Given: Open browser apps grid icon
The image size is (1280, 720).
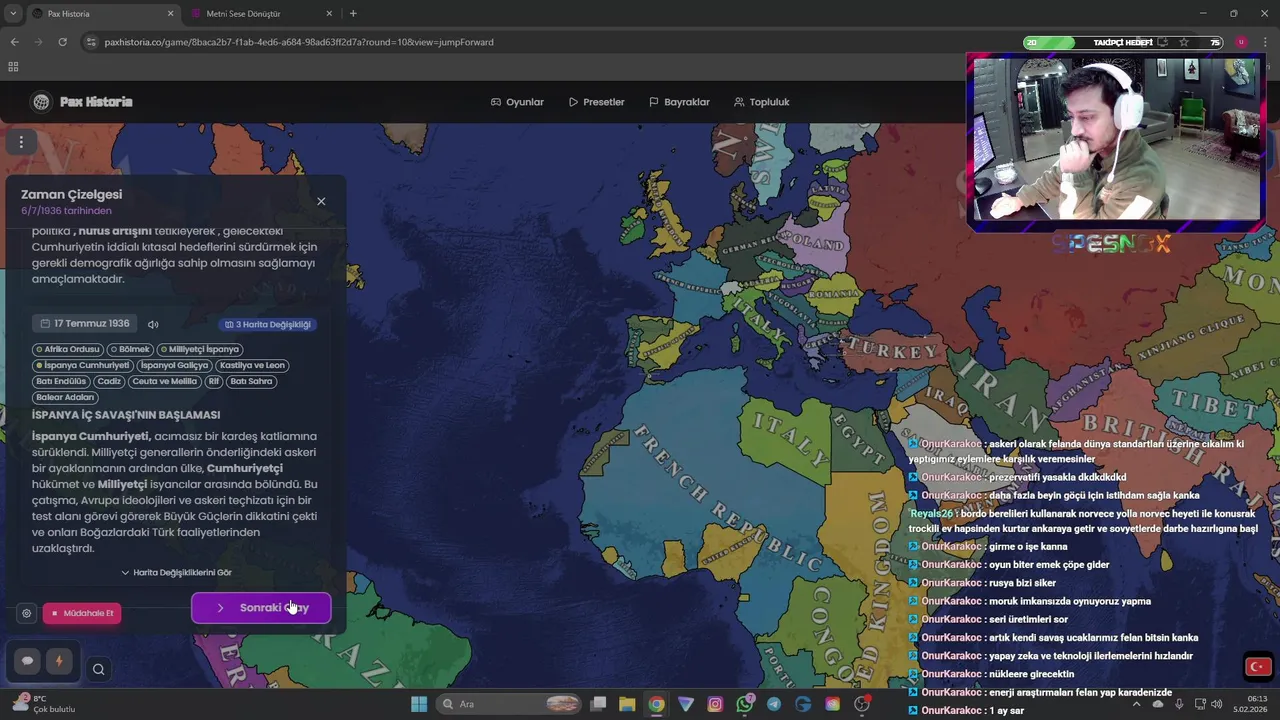Looking at the screenshot, I should [13, 67].
